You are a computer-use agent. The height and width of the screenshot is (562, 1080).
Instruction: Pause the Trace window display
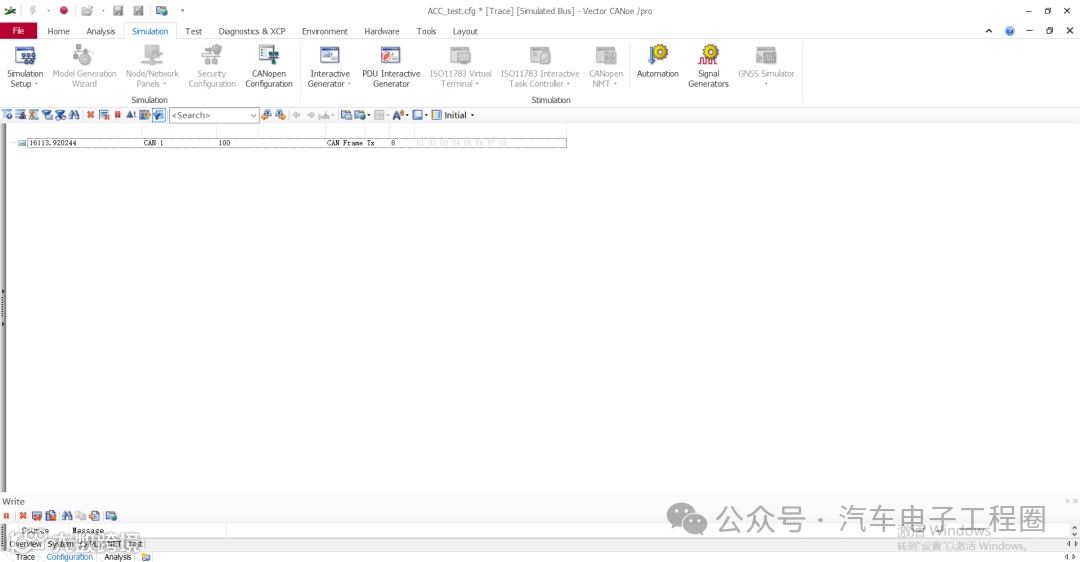click(118, 115)
